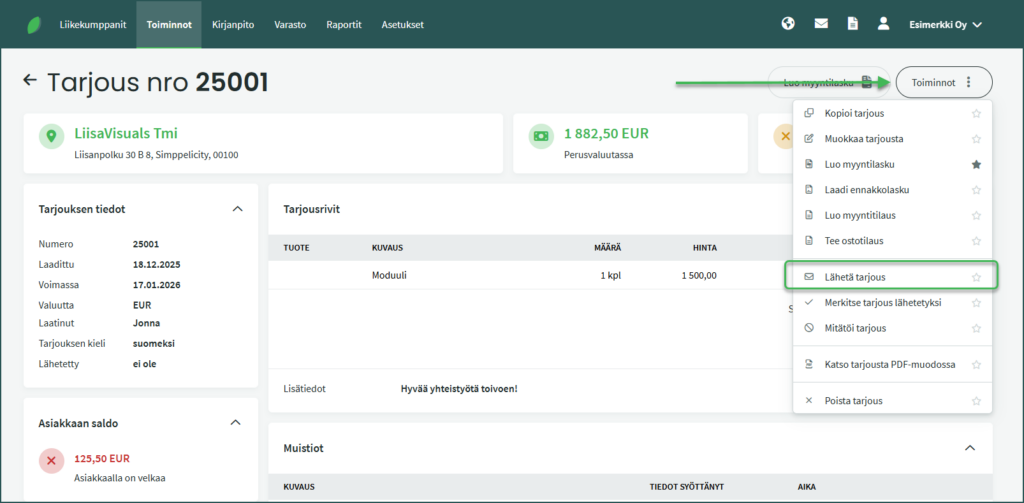1024x503 pixels.
Task: Collapse the Muistiot section
Action: tap(969, 448)
